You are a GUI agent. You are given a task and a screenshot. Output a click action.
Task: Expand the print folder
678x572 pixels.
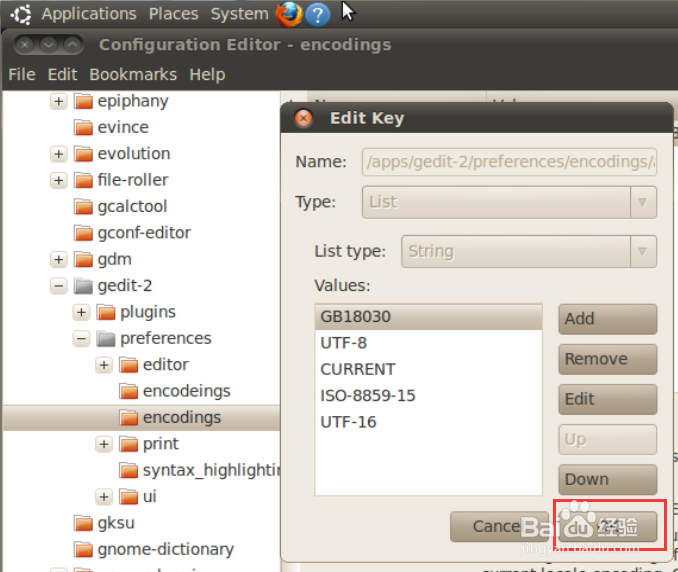point(104,444)
